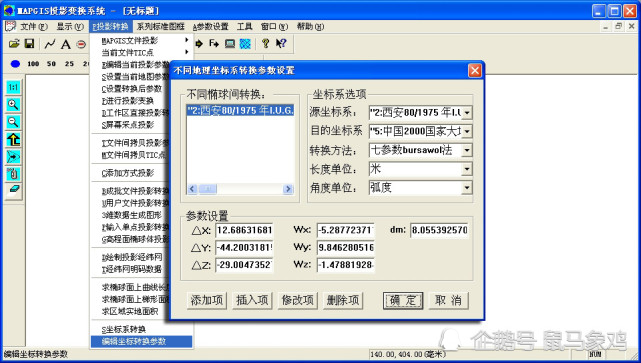Click the MAPGIS title bar app icon
This screenshot has height=363, width=641.
9,11
